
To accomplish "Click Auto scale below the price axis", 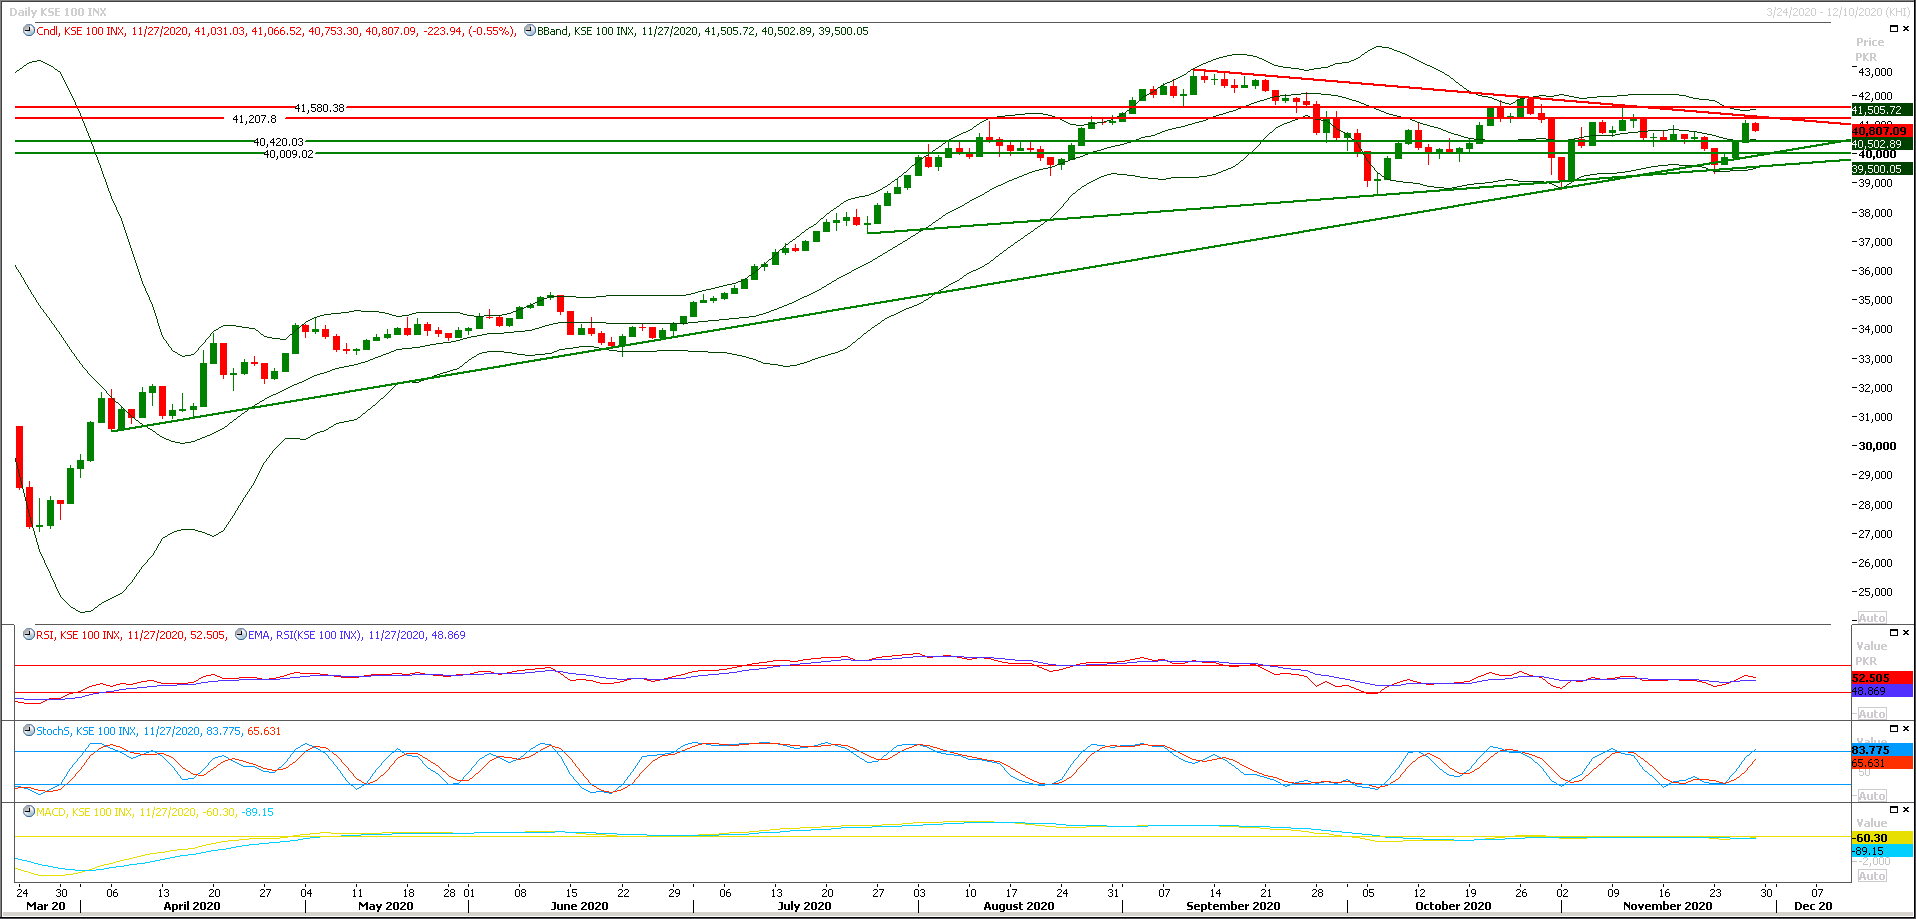I will point(1872,618).
